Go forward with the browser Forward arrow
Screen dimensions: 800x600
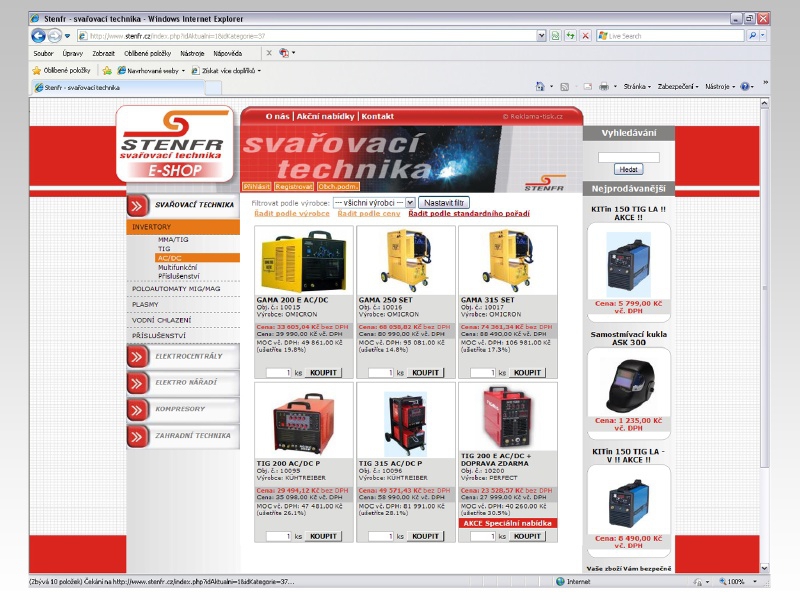[x=55, y=36]
